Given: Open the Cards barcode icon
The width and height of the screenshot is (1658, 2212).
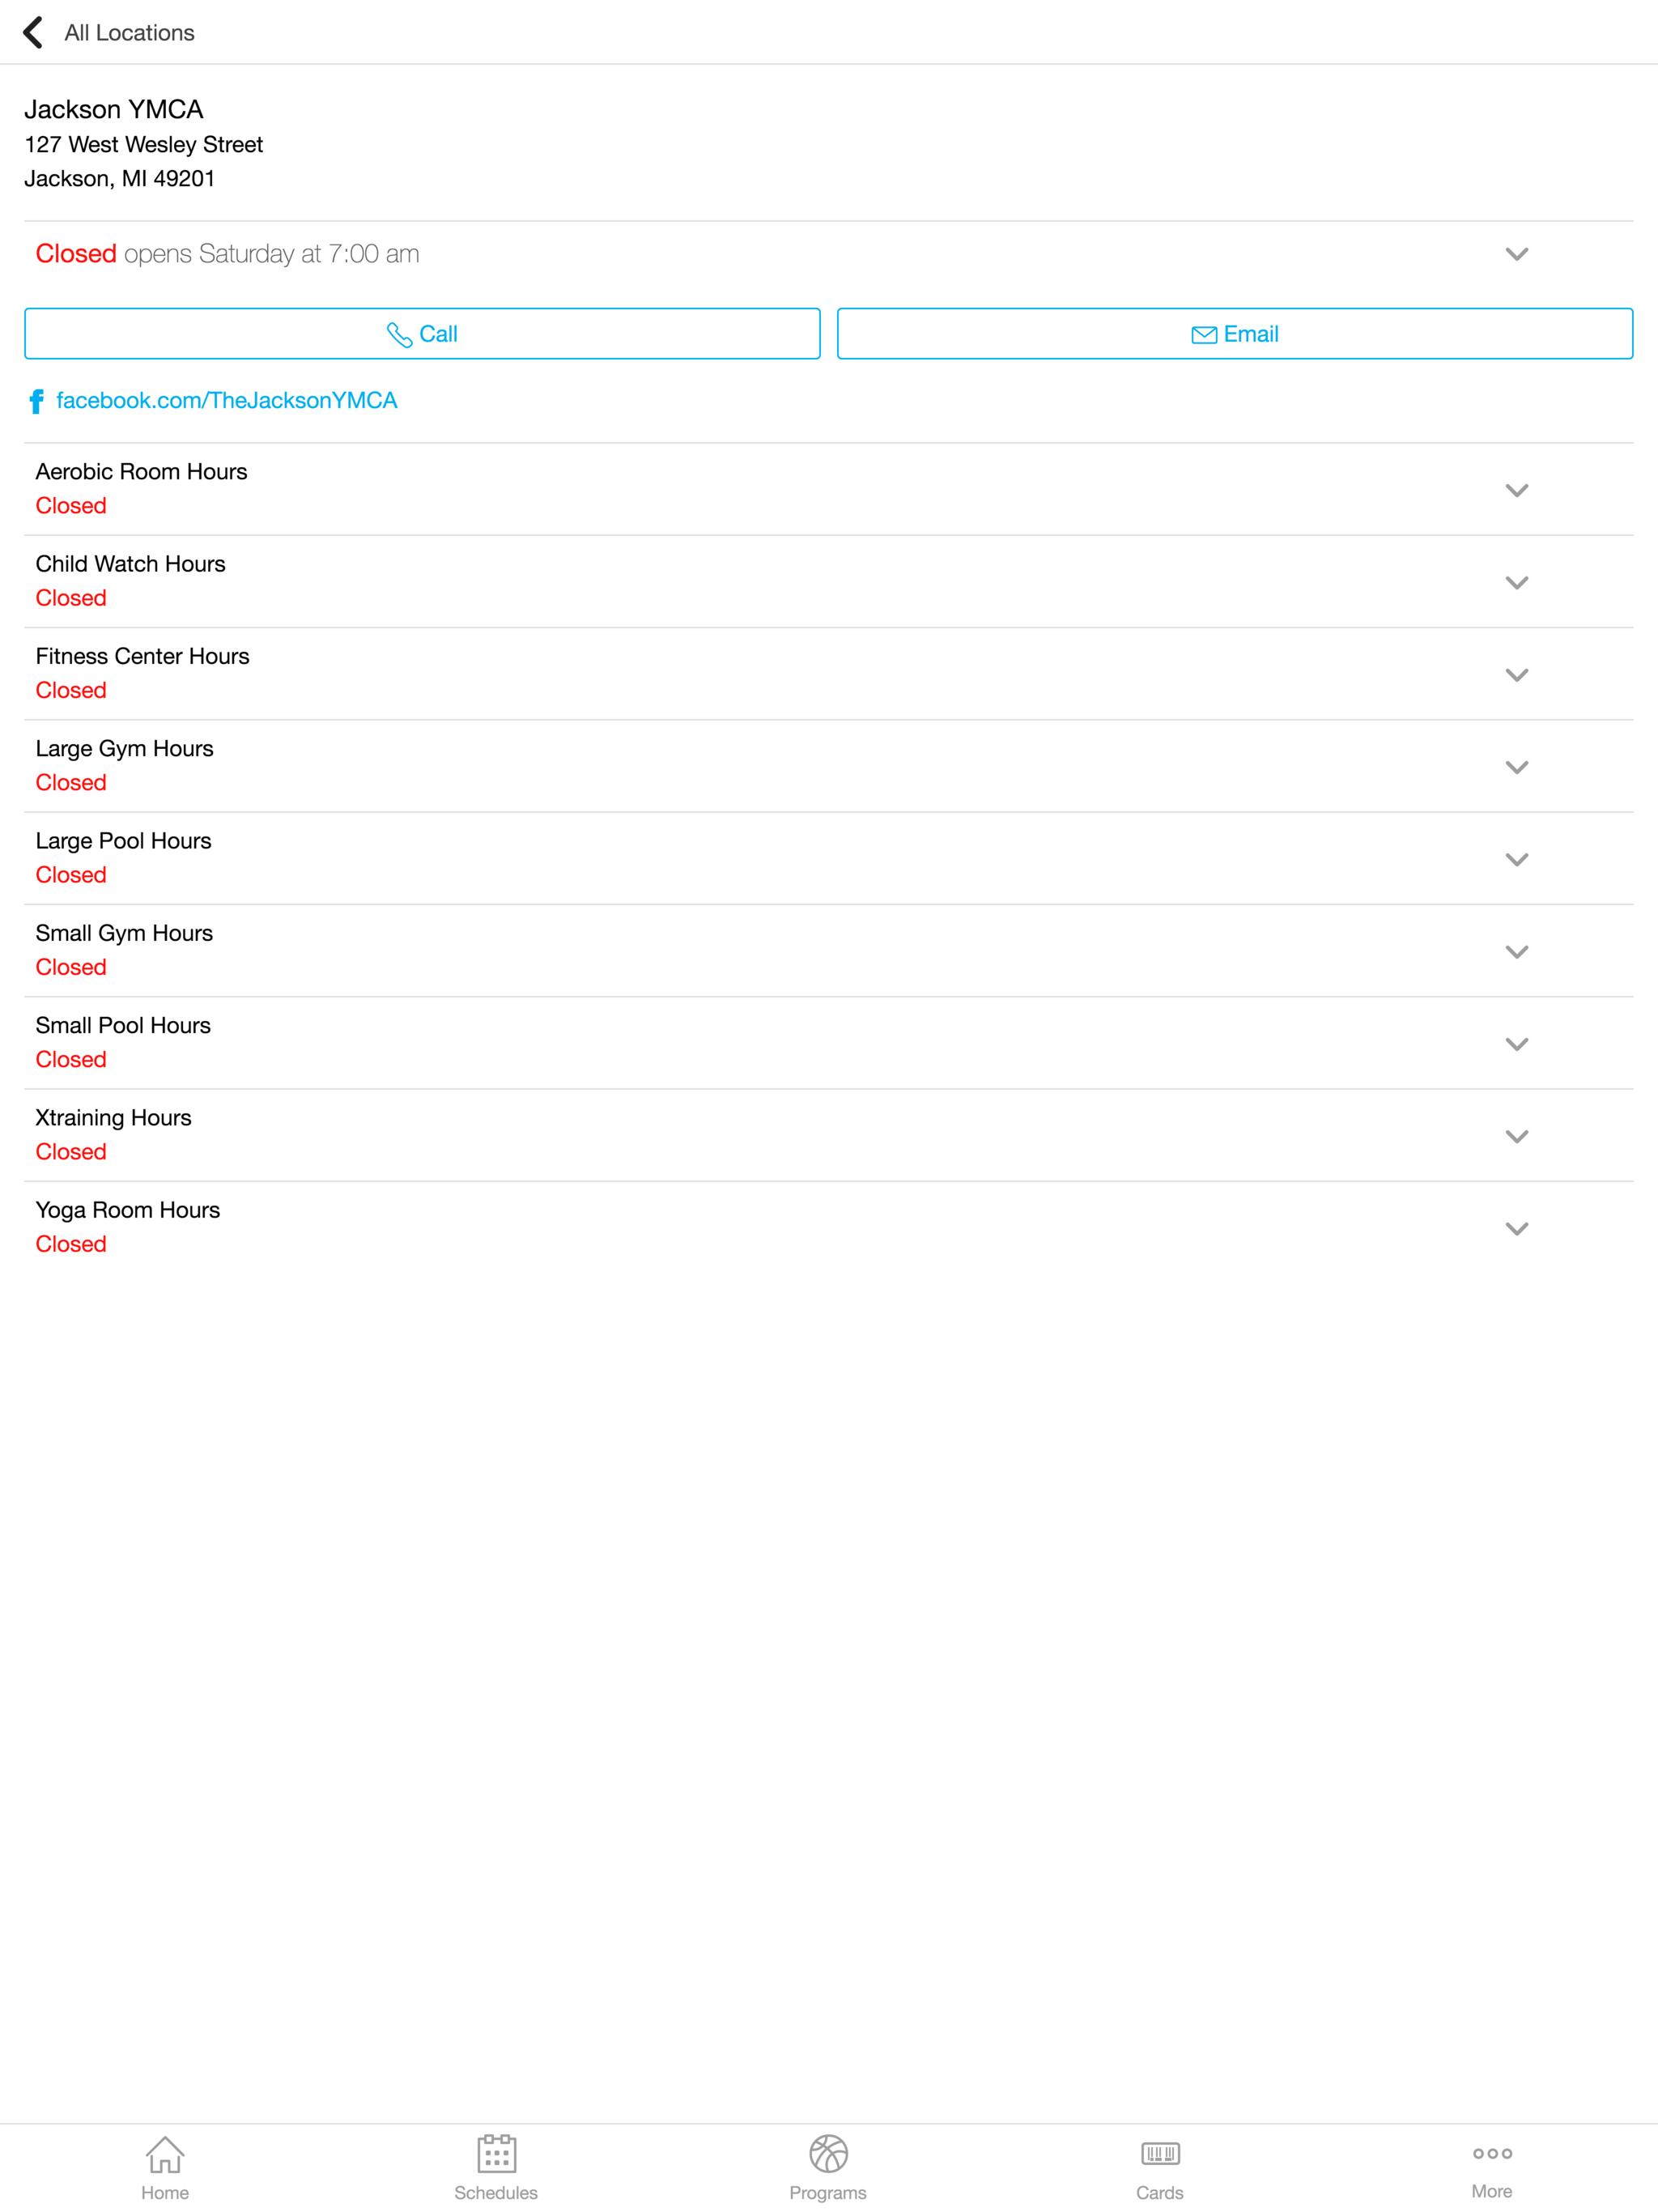Looking at the screenshot, I should (x=1160, y=2153).
